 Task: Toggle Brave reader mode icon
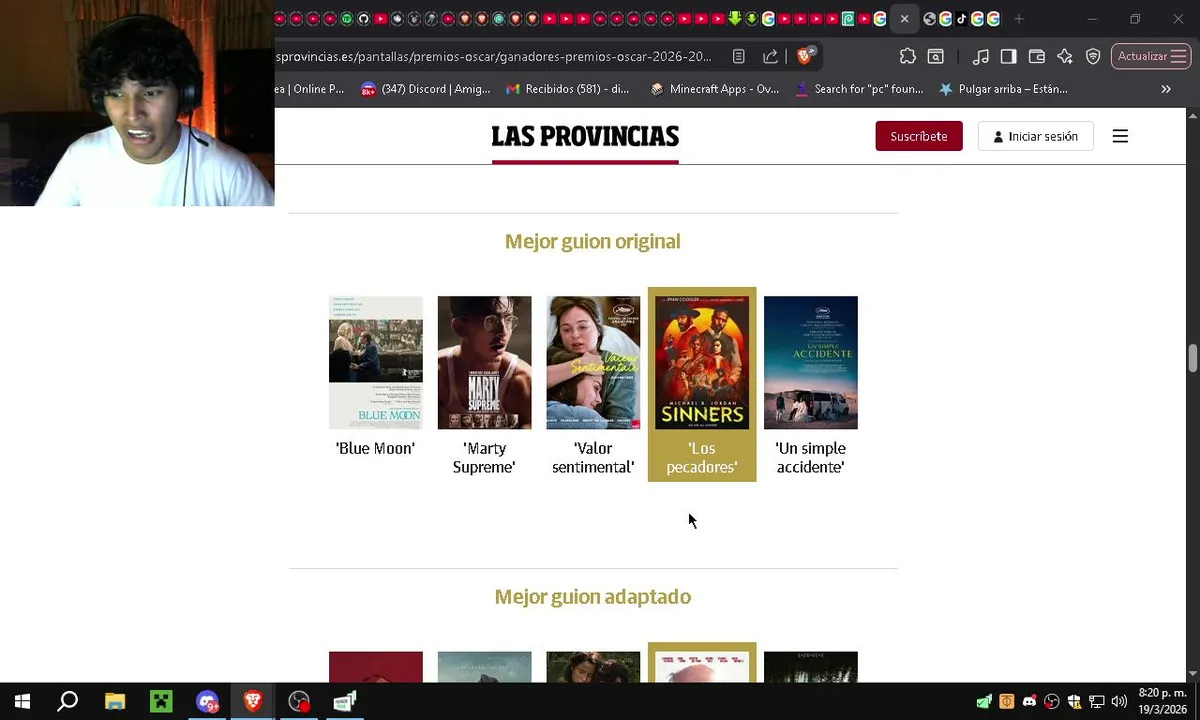coord(739,56)
